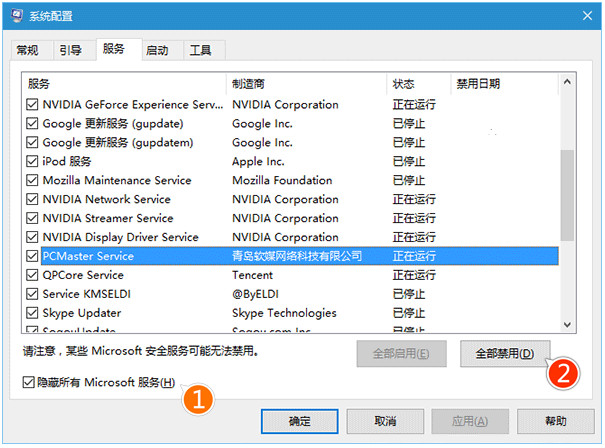Uncheck the PCMaster Service checkbox
The width and height of the screenshot is (605, 448).
tap(33, 257)
